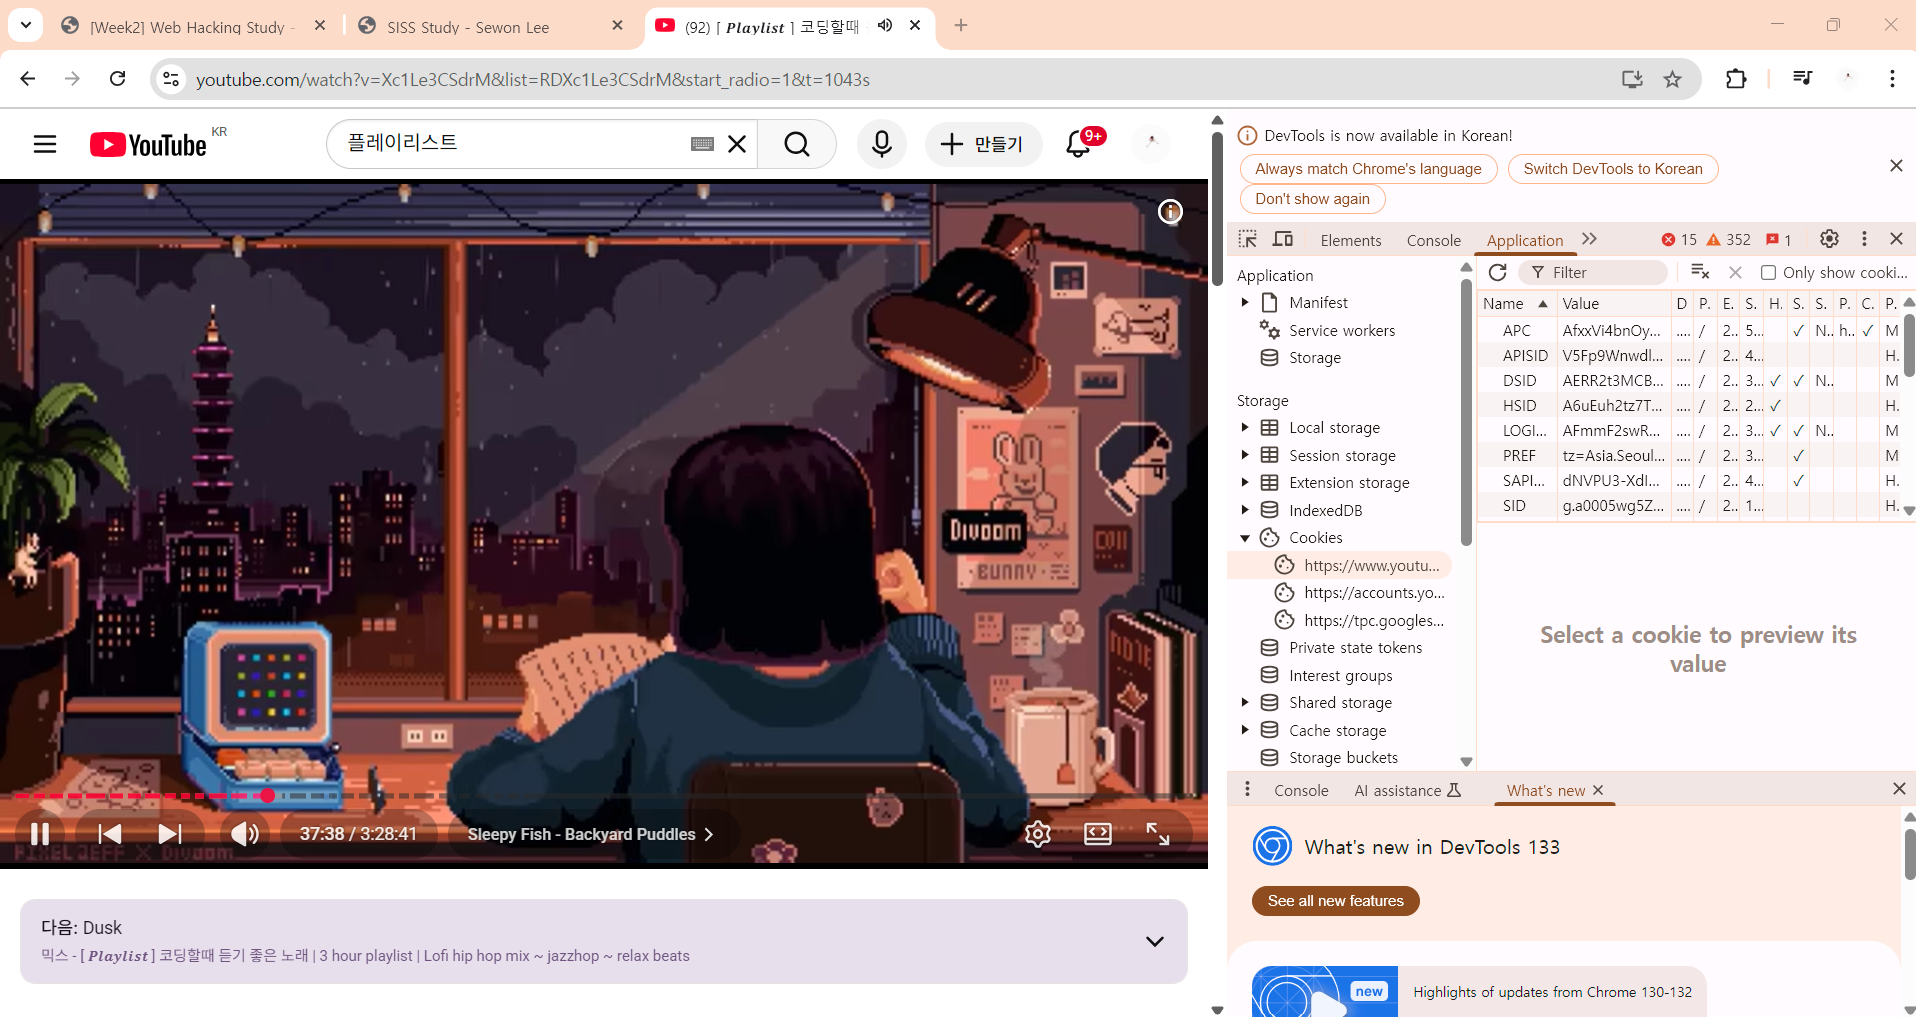Mute the video player volume
The image size is (1916, 1017).
[245, 834]
